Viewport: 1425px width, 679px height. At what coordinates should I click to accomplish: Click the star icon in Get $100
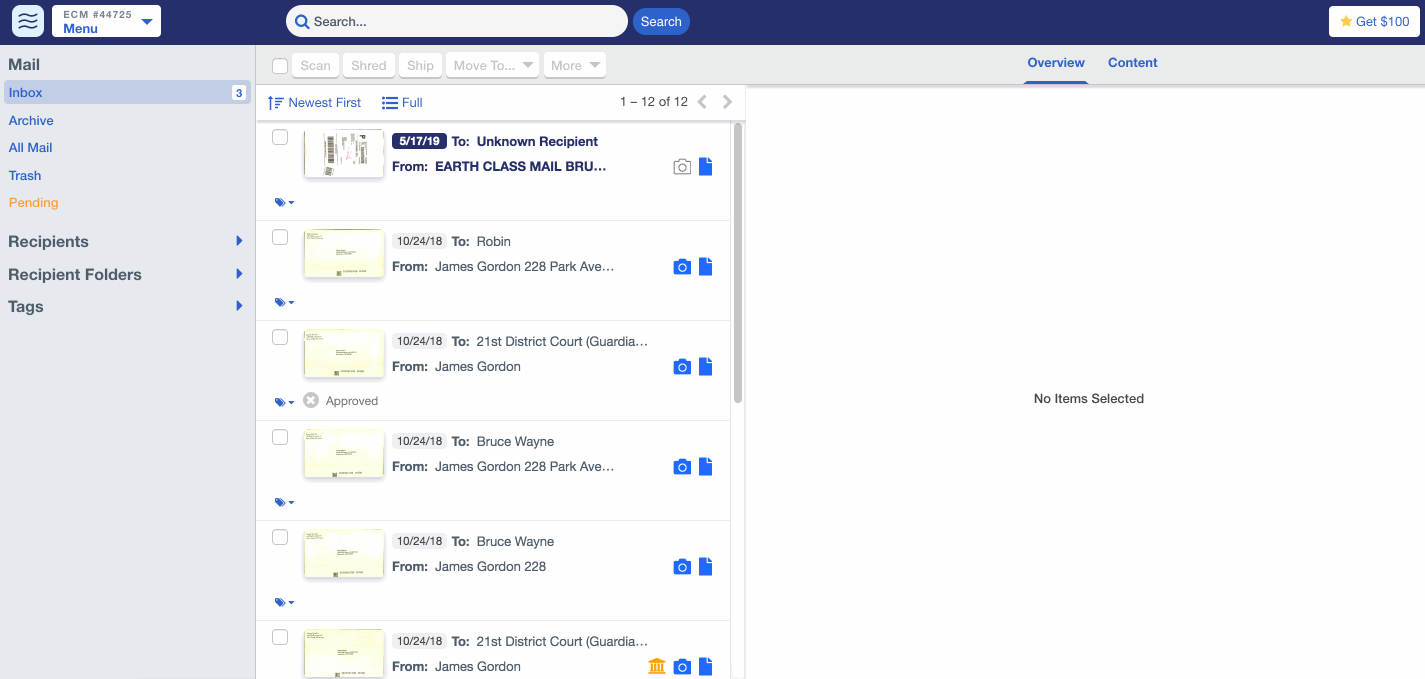coord(1346,21)
